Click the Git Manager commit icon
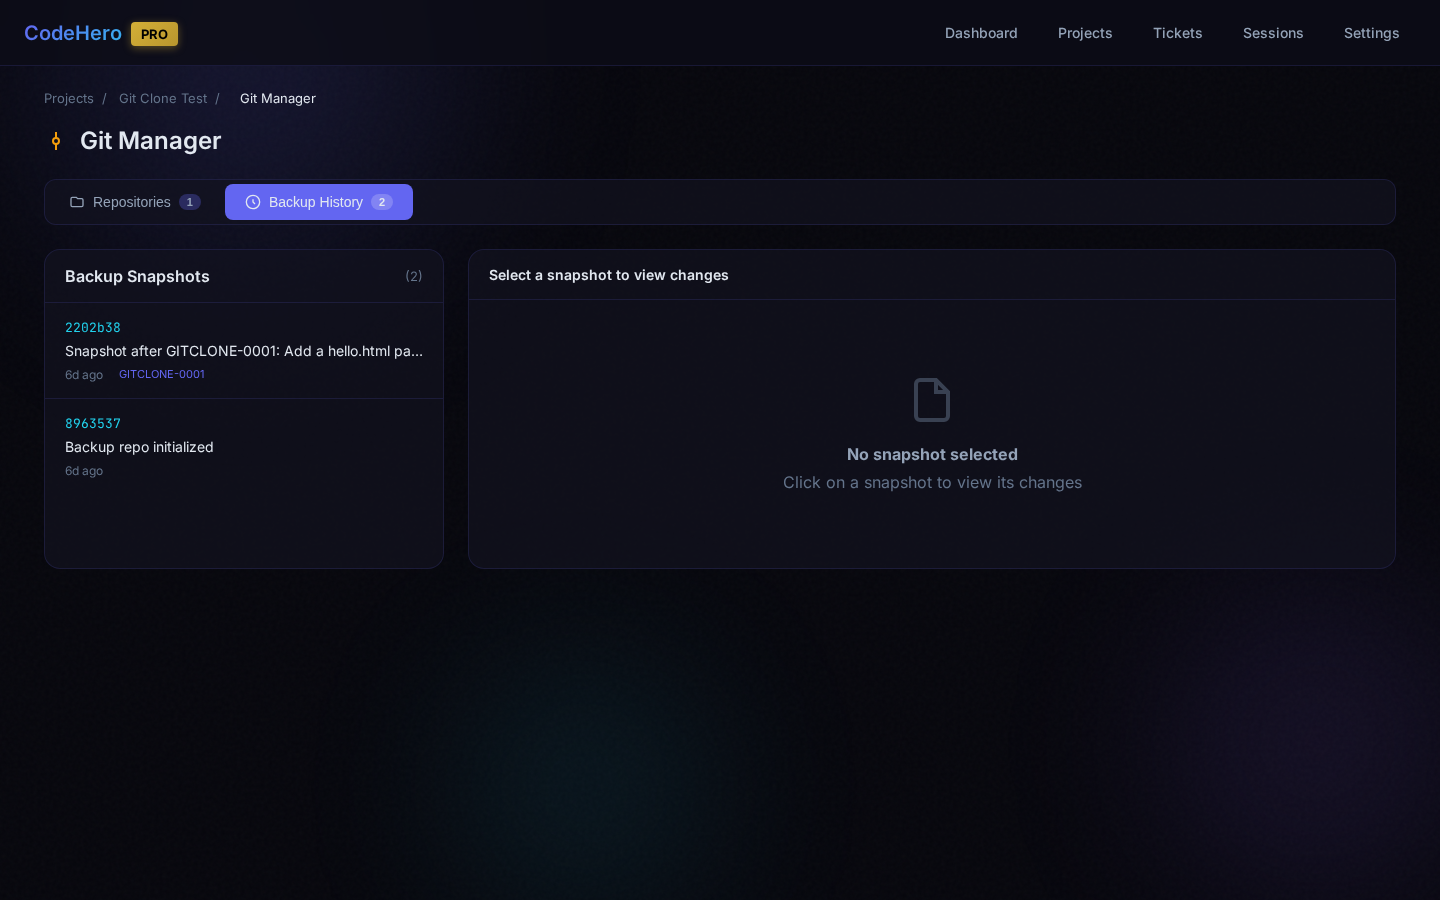This screenshot has height=900, width=1440. [x=56, y=141]
